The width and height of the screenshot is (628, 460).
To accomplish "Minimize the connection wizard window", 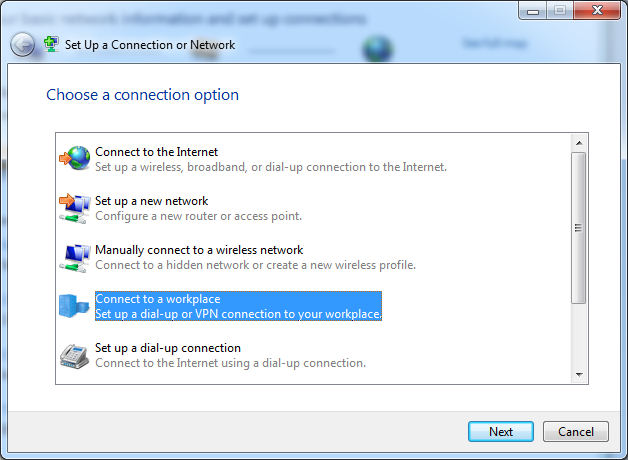I will (534, 11).
